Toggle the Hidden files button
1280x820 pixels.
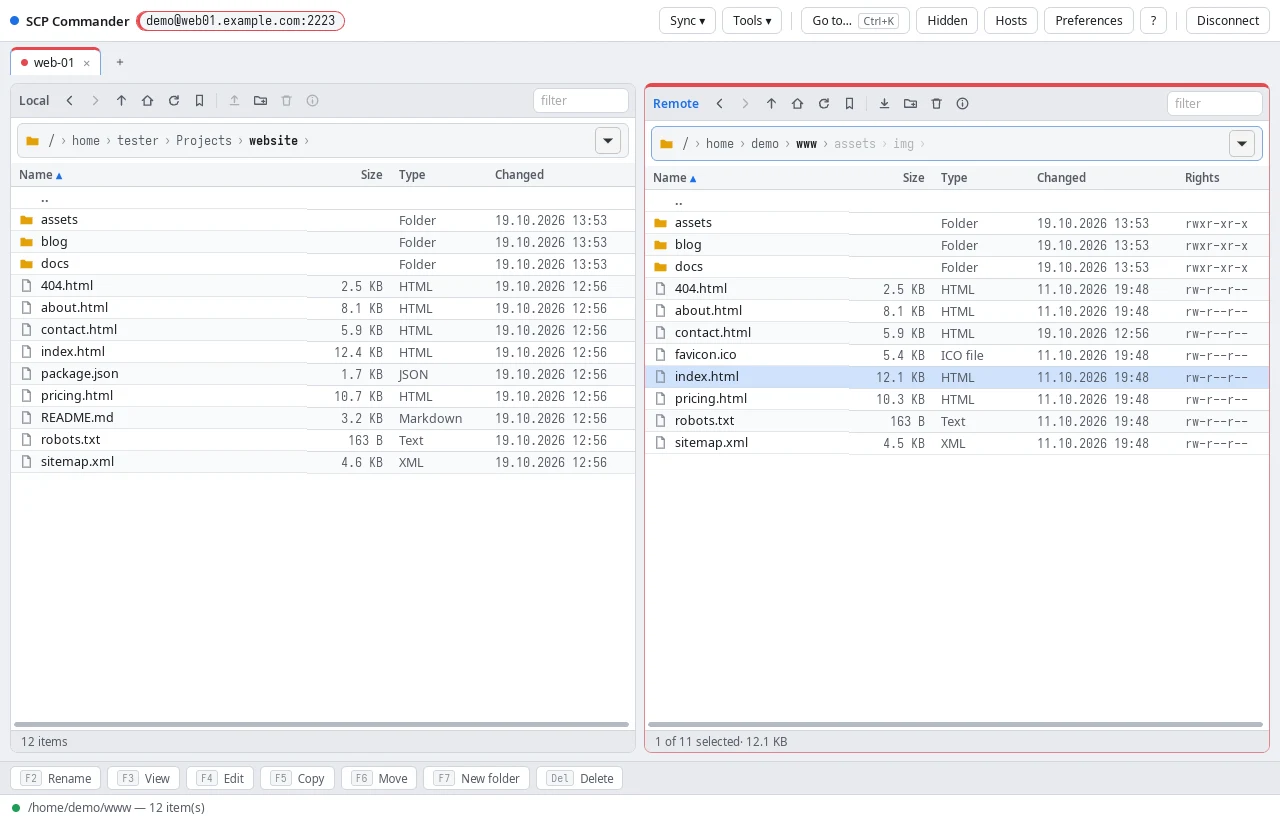point(947,21)
